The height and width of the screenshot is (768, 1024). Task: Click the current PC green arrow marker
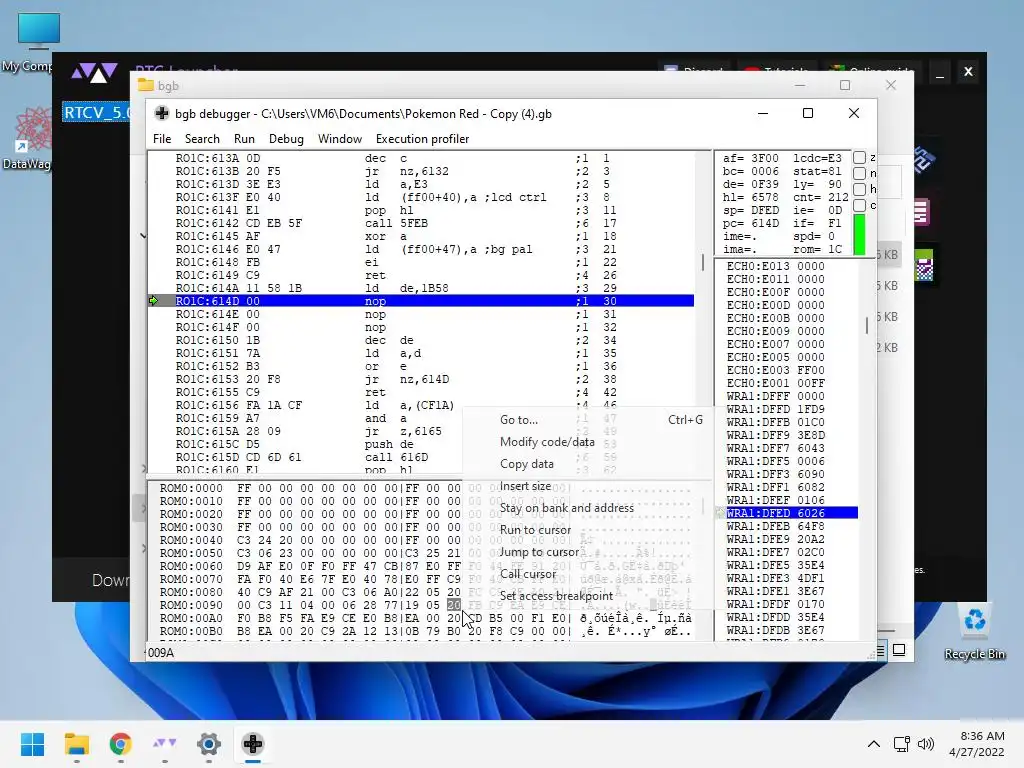coord(153,301)
